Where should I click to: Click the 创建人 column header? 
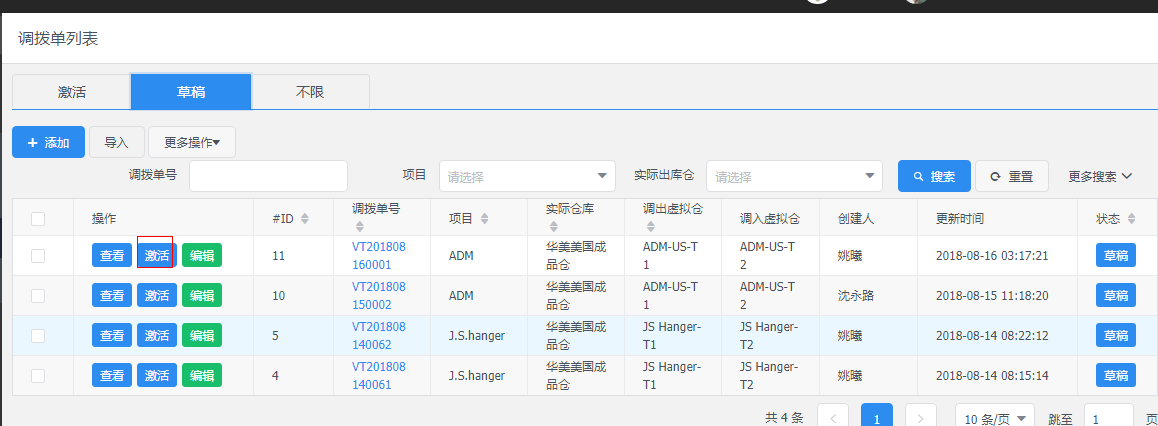coord(856,219)
